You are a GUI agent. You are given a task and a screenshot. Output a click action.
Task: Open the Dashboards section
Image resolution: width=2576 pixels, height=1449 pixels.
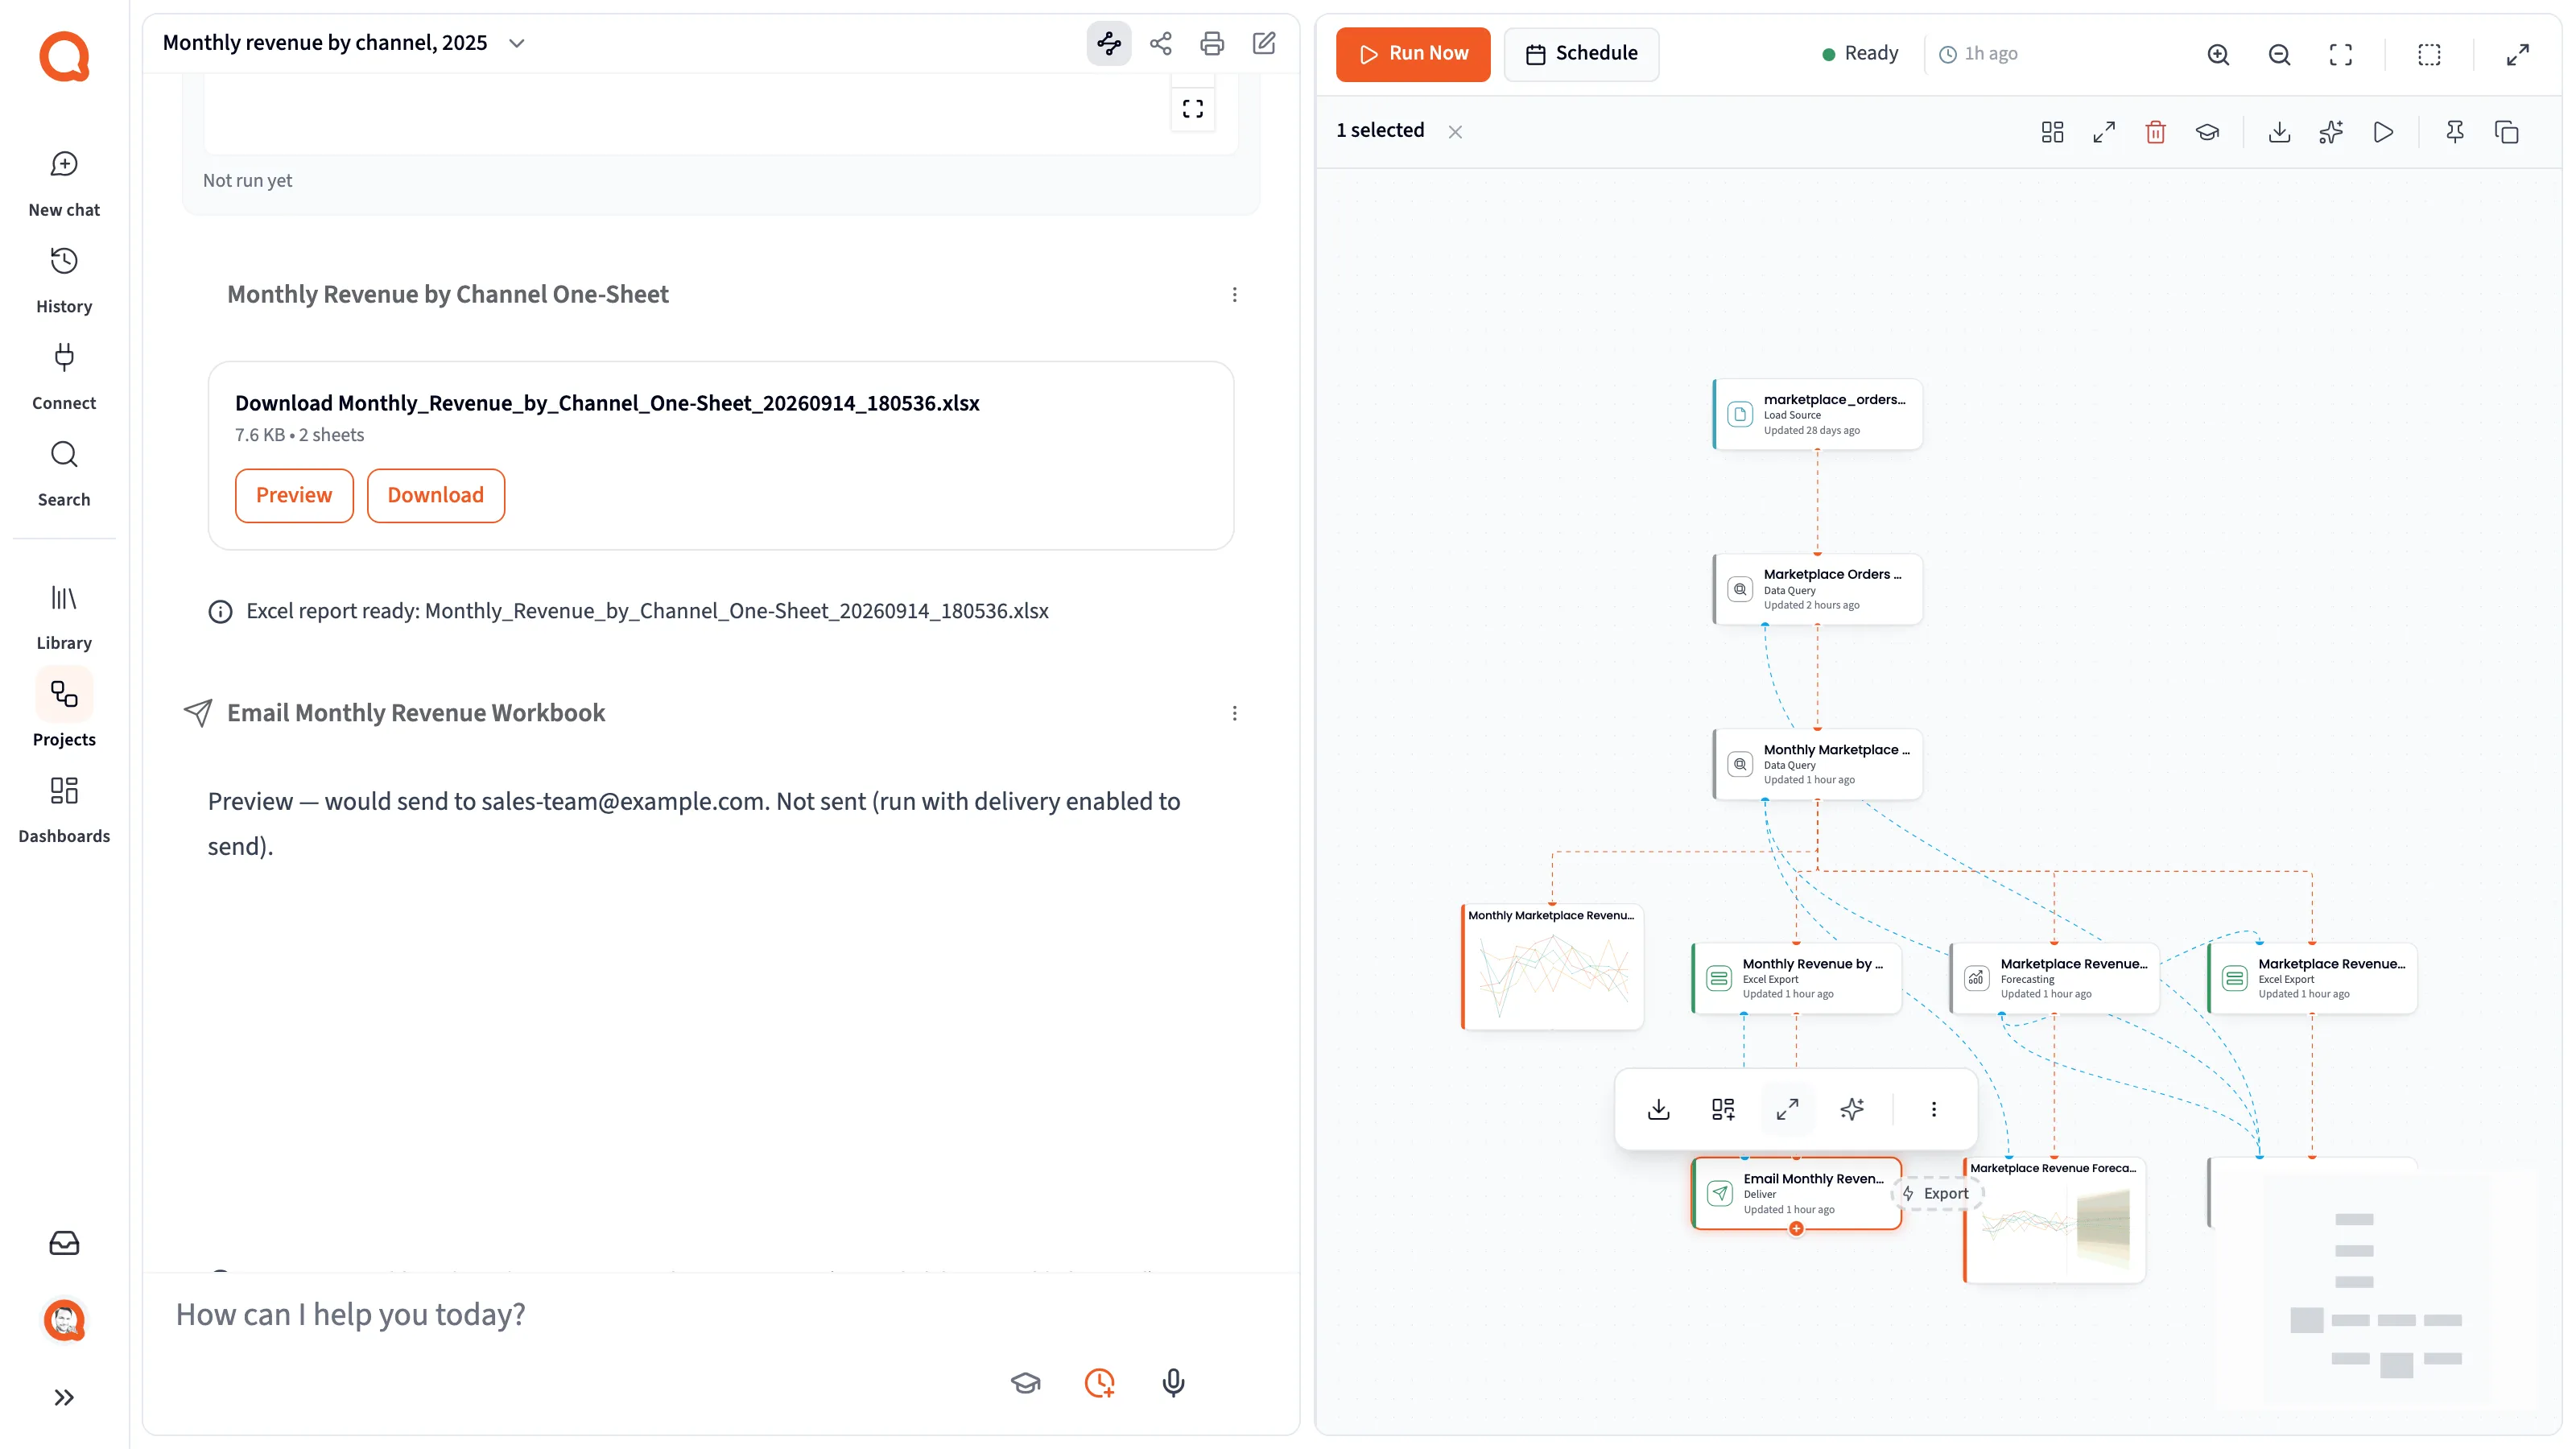[64, 811]
